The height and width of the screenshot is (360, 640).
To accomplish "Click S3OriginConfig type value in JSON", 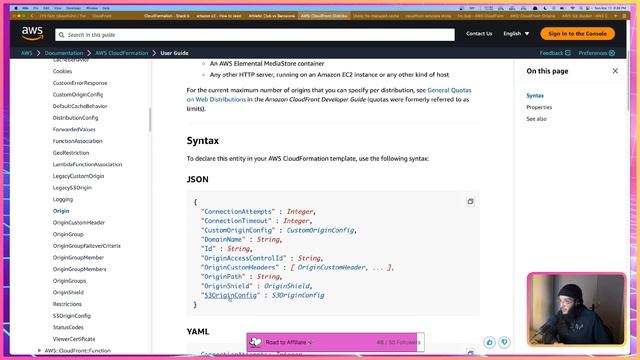I will tap(298, 295).
